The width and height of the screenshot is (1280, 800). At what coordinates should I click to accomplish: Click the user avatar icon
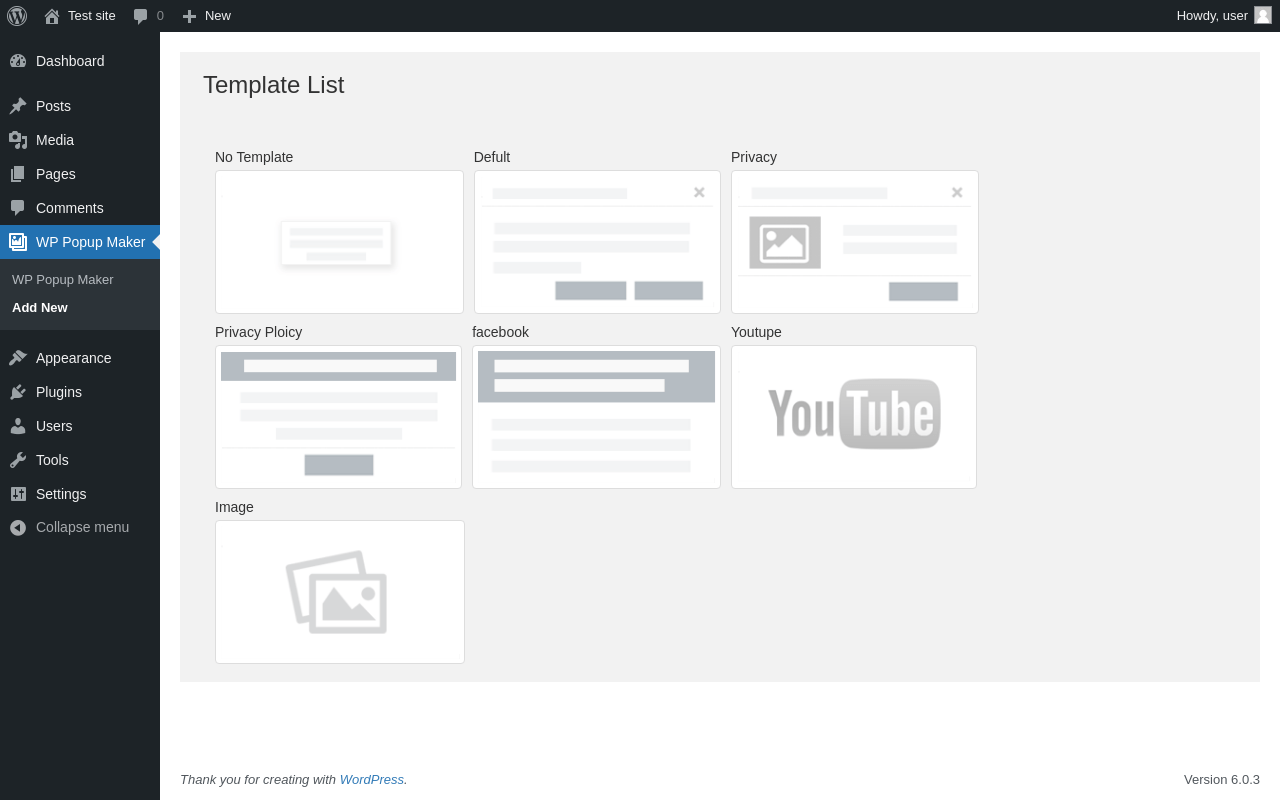(x=1263, y=15)
